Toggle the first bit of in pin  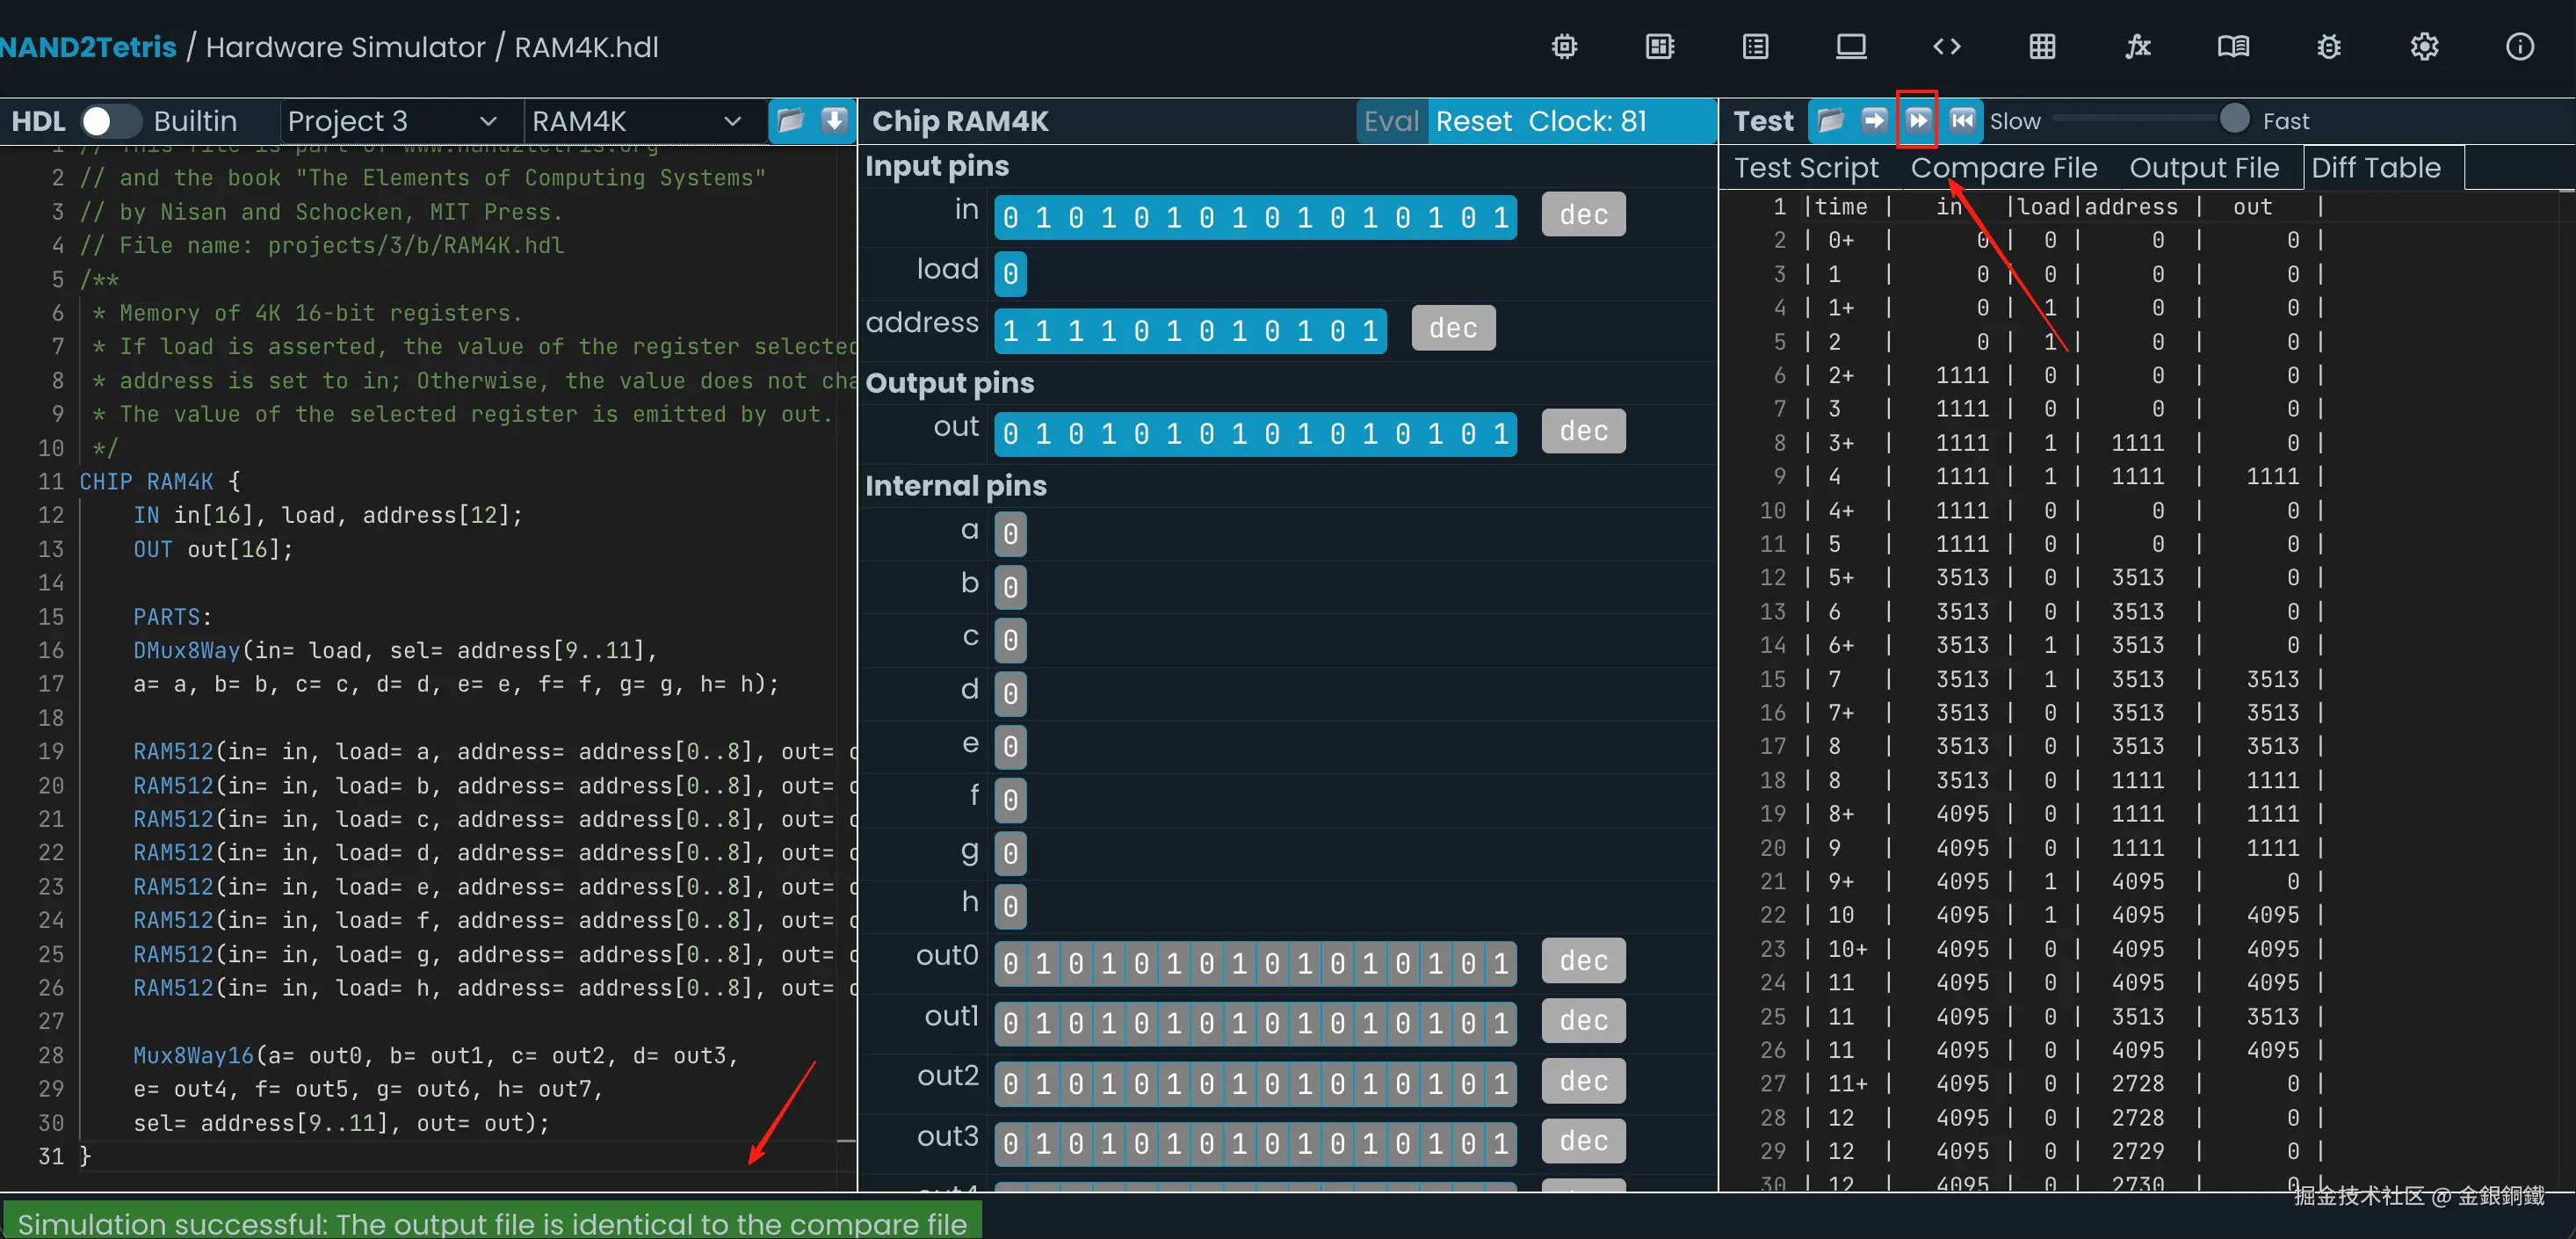1011,217
